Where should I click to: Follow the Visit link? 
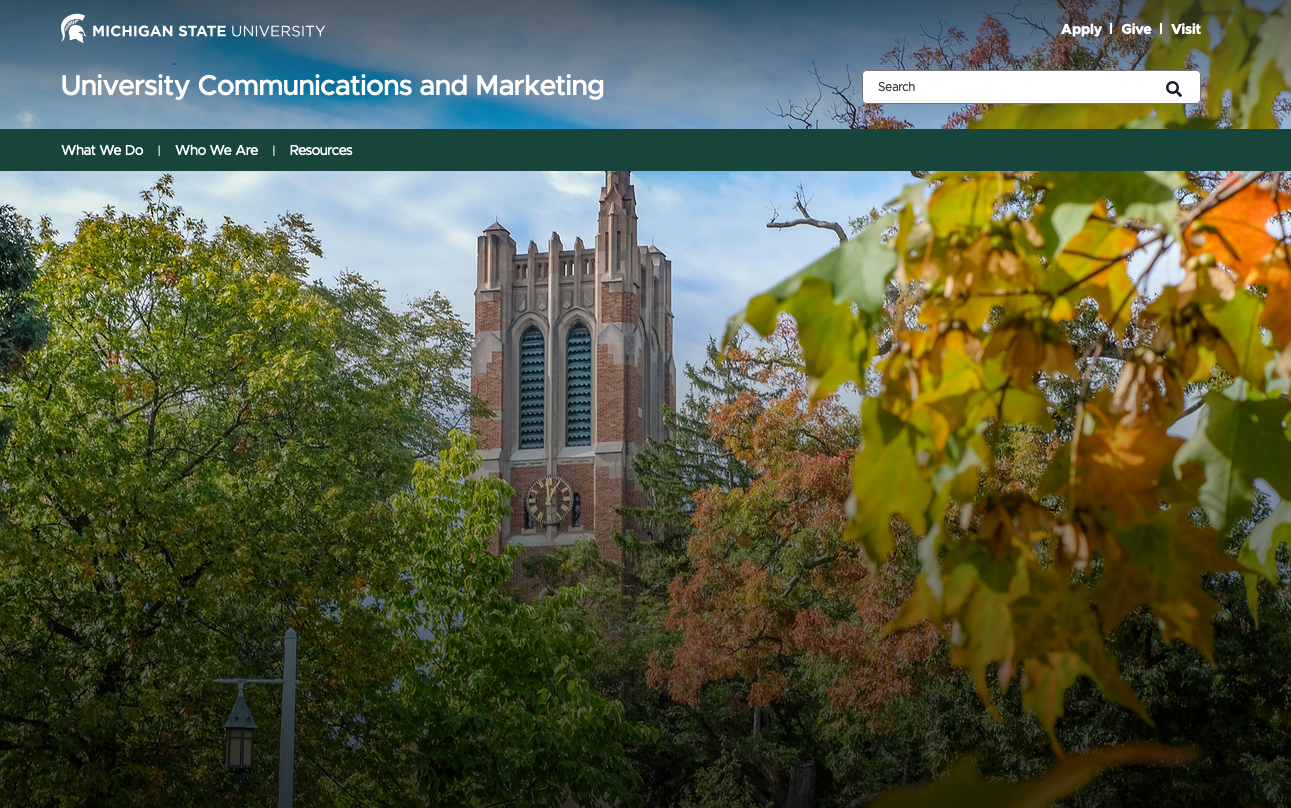[x=1186, y=29]
